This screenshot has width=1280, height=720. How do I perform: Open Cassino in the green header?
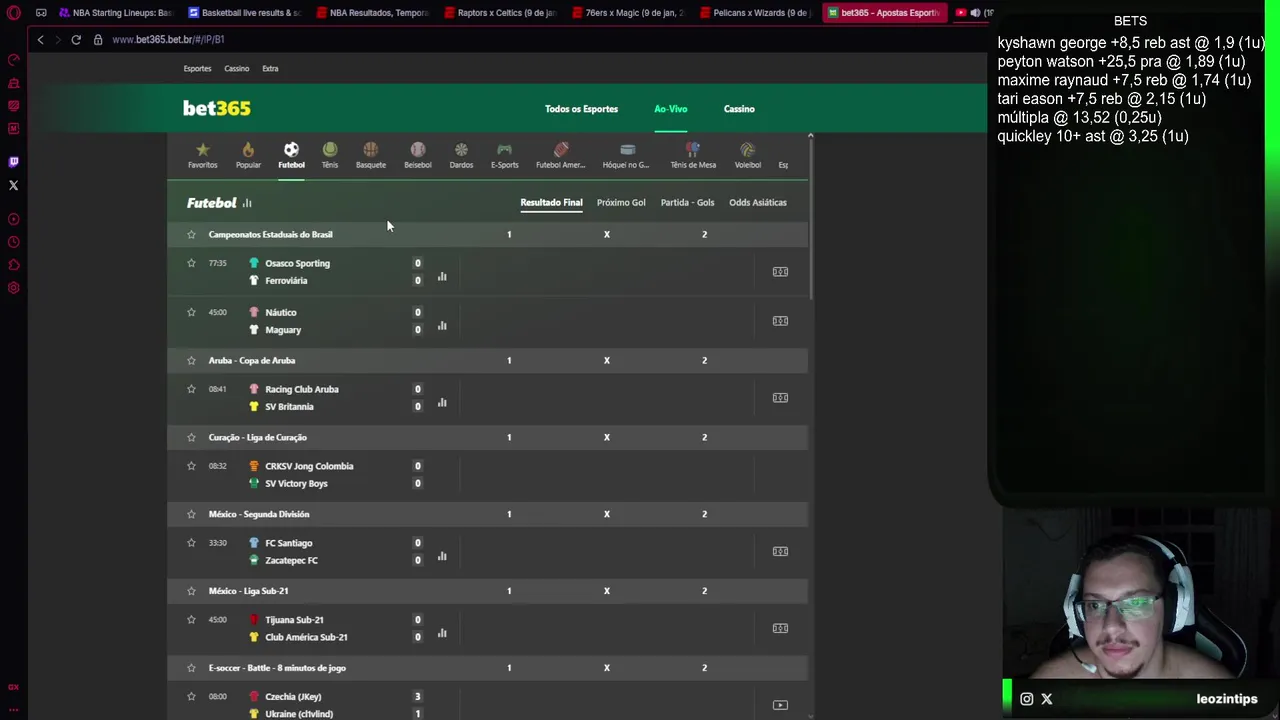[x=739, y=109]
